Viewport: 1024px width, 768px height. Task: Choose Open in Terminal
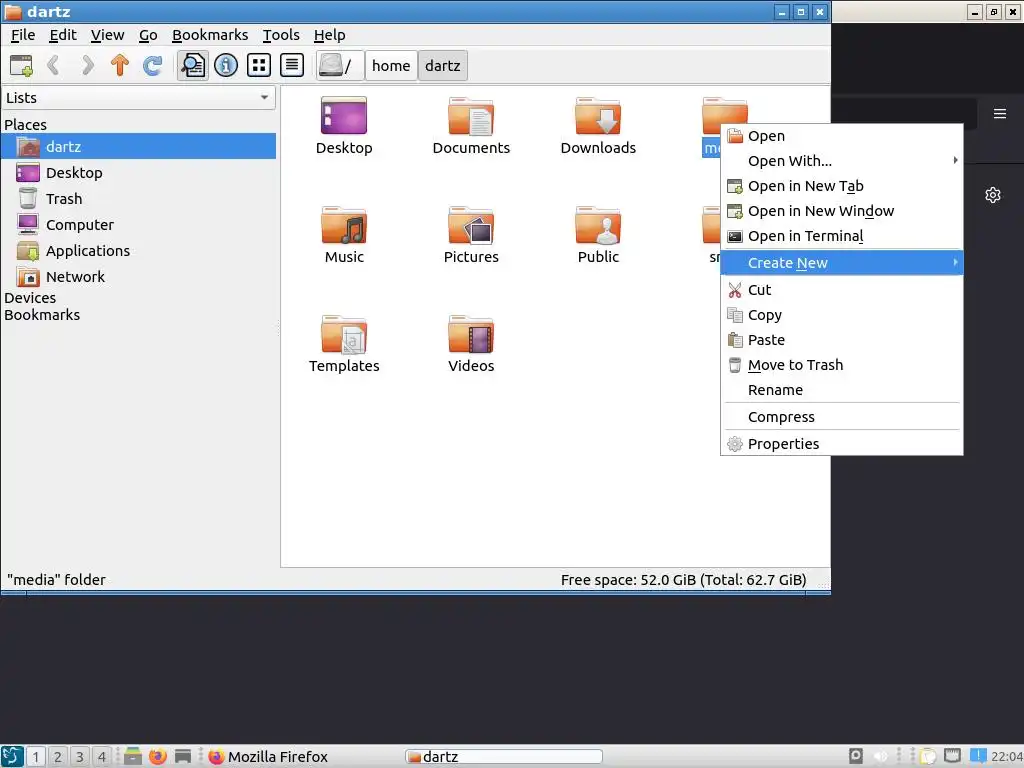point(842,236)
